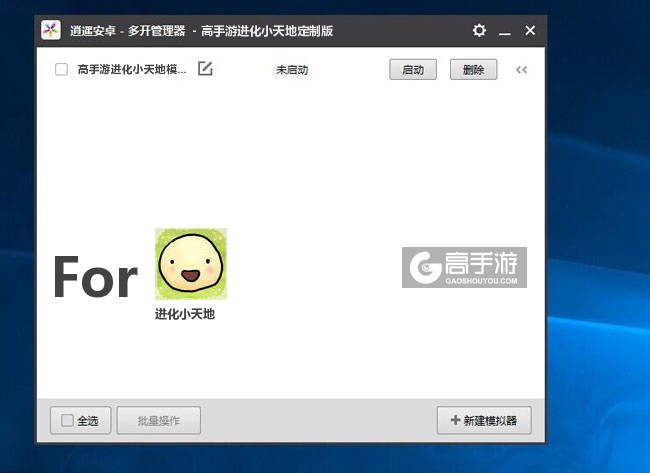Viewport: 650px width, 473px height.
Task: Click the 逍遥安卓 pinwheel logo icon
Action: [x=51, y=30]
